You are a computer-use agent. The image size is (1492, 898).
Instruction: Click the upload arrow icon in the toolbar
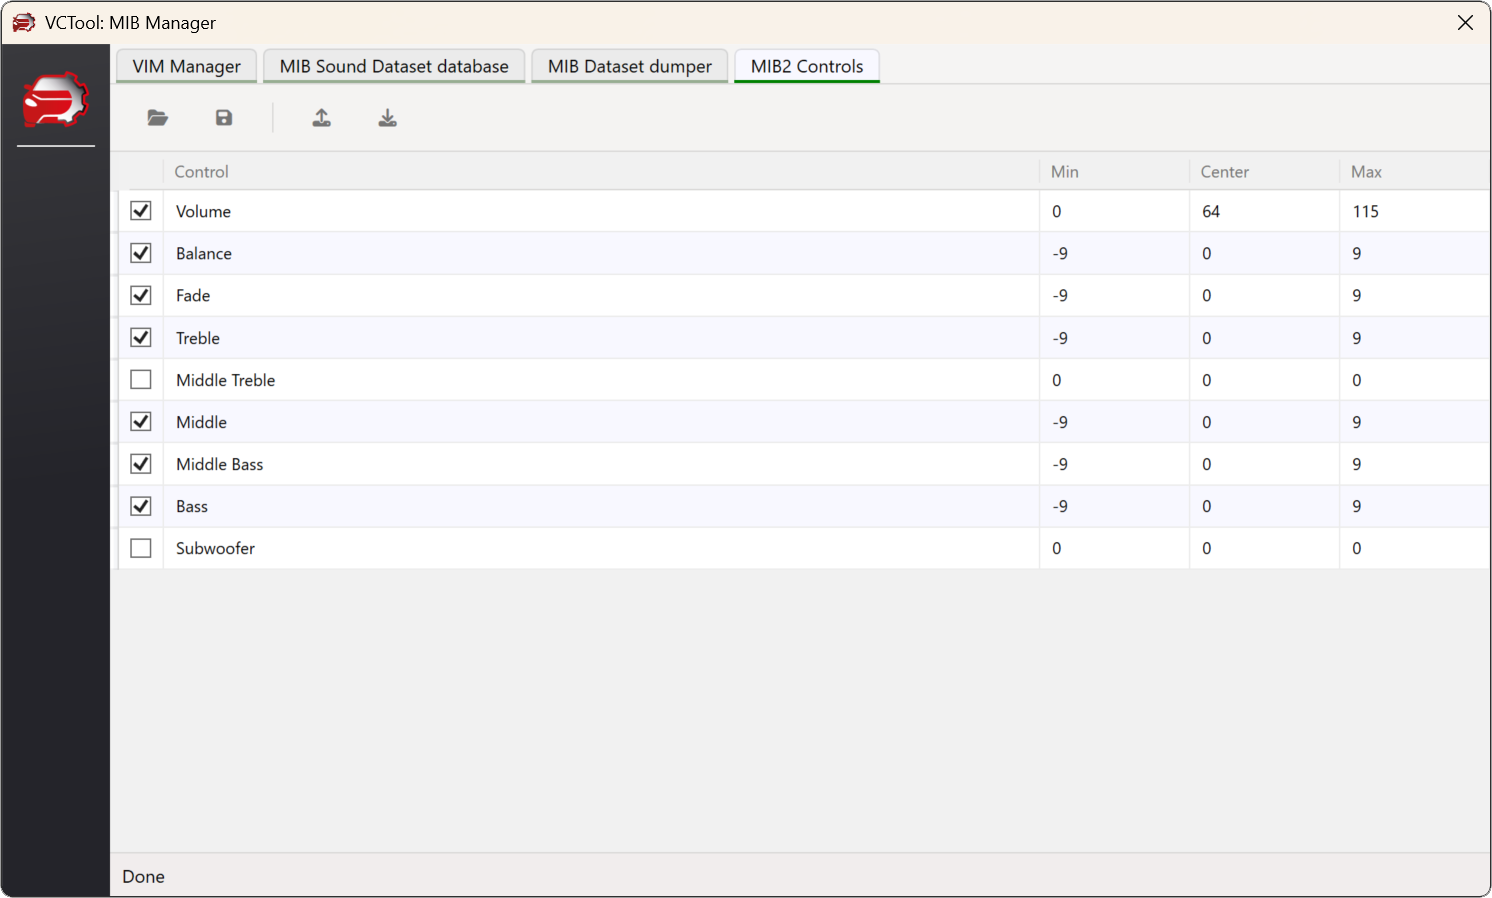tap(322, 118)
